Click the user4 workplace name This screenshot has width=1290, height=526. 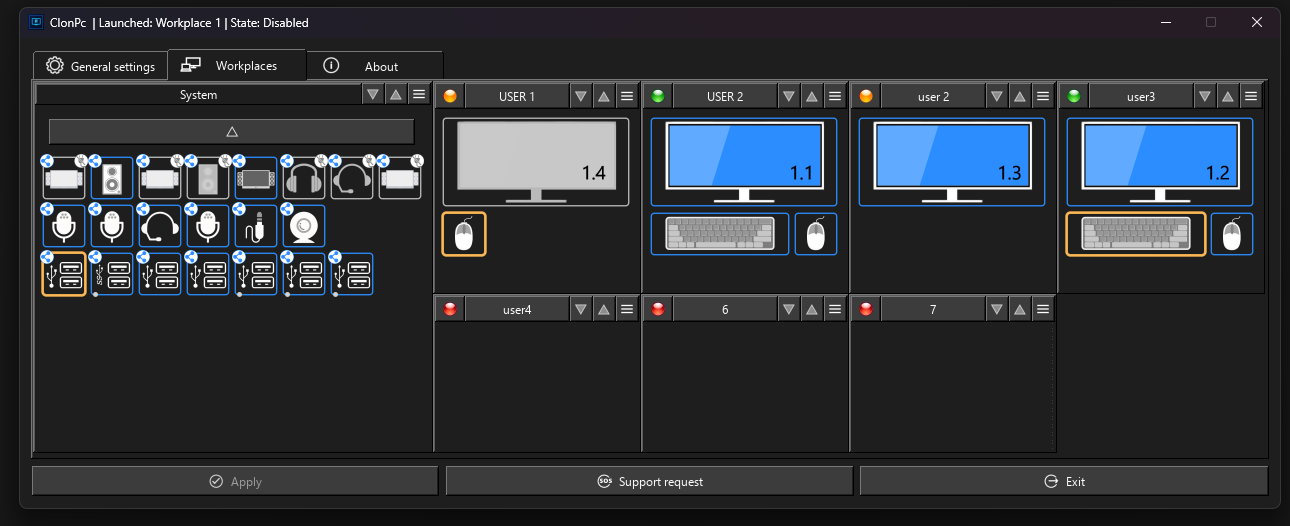coord(517,310)
